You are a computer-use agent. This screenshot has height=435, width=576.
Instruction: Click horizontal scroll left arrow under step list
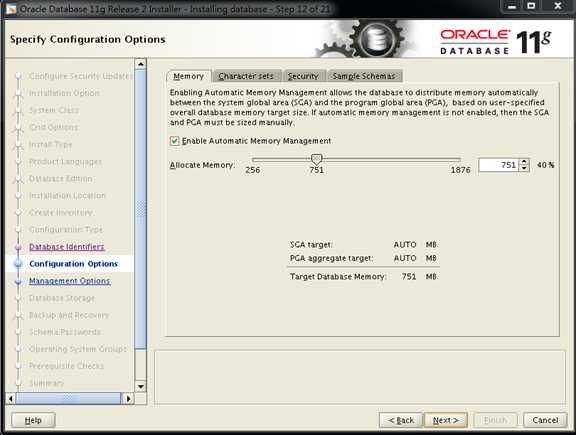coord(11,398)
